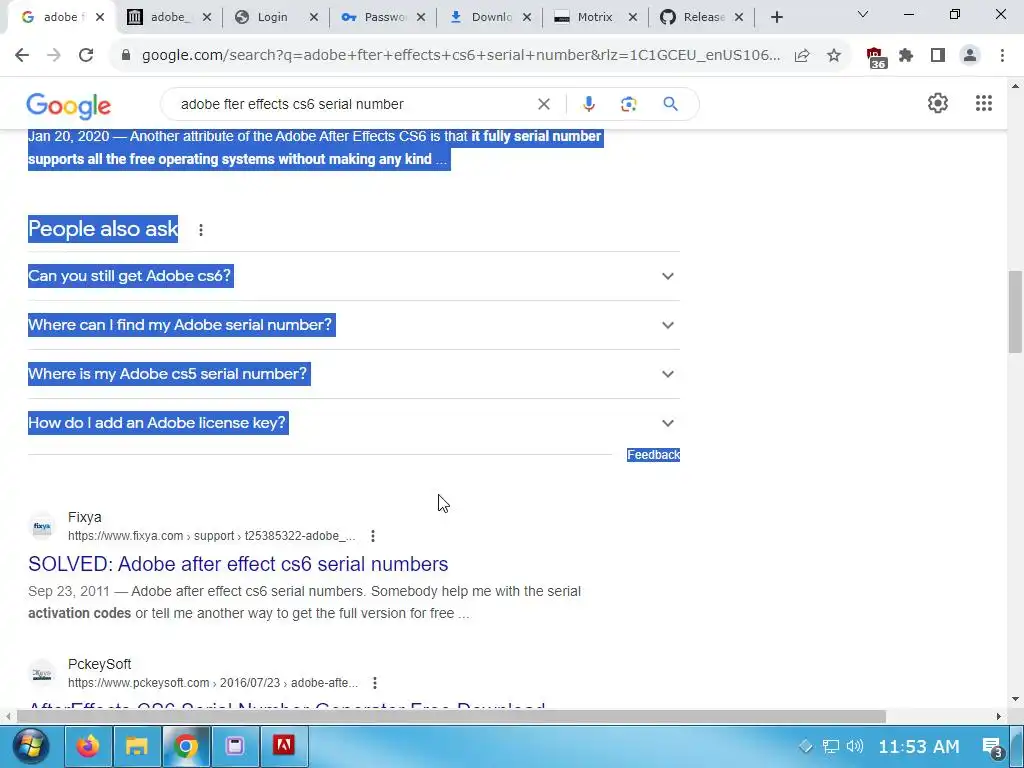Click the forward navigation arrow
The height and width of the screenshot is (768, 1024).
click(x=54, y=56)
